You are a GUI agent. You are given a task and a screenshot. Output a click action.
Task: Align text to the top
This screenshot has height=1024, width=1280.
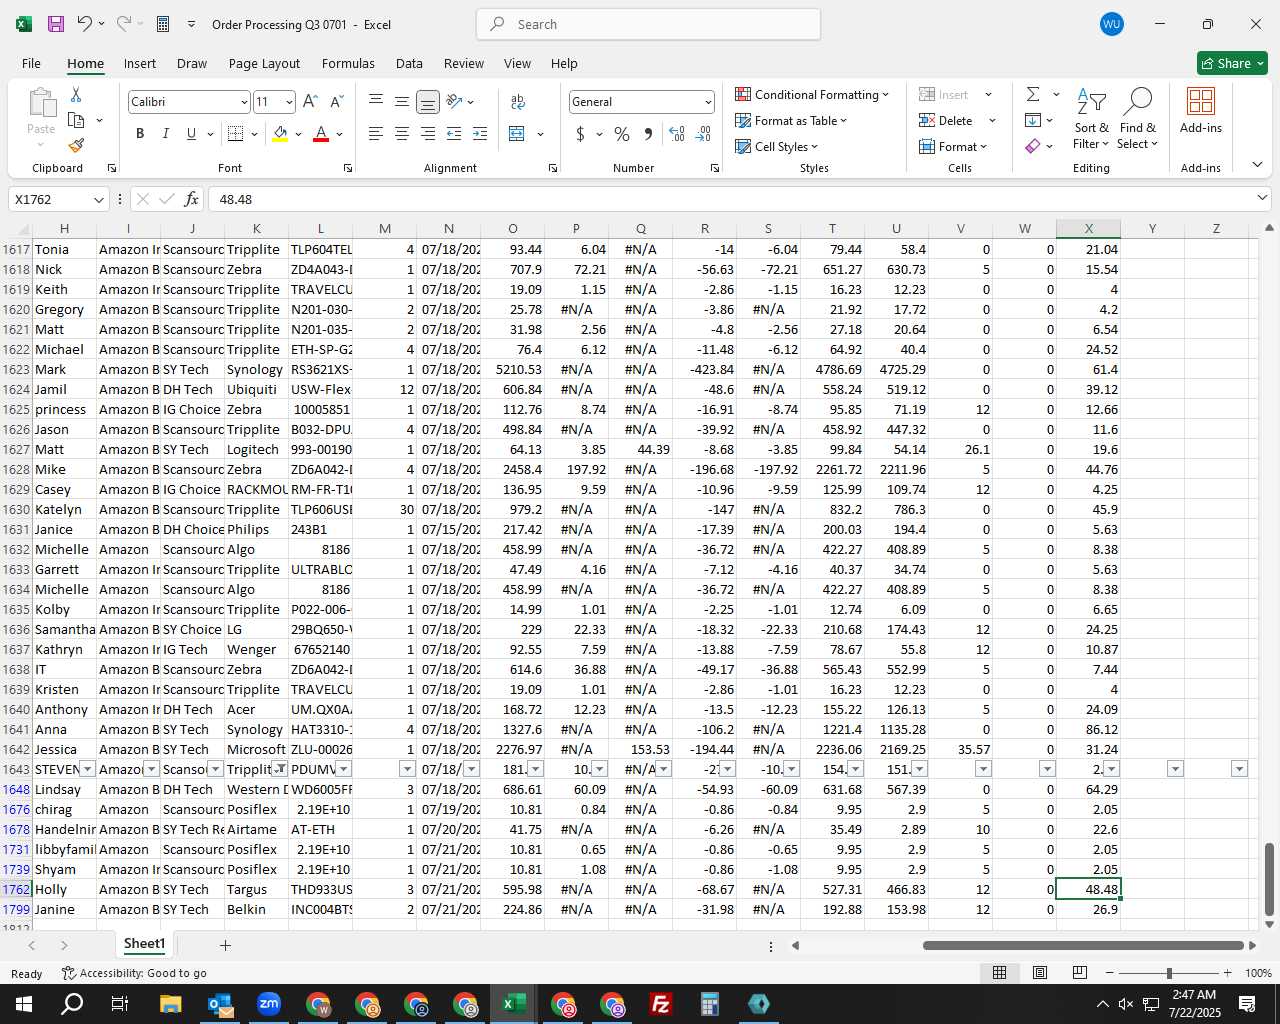pos(376,101)
